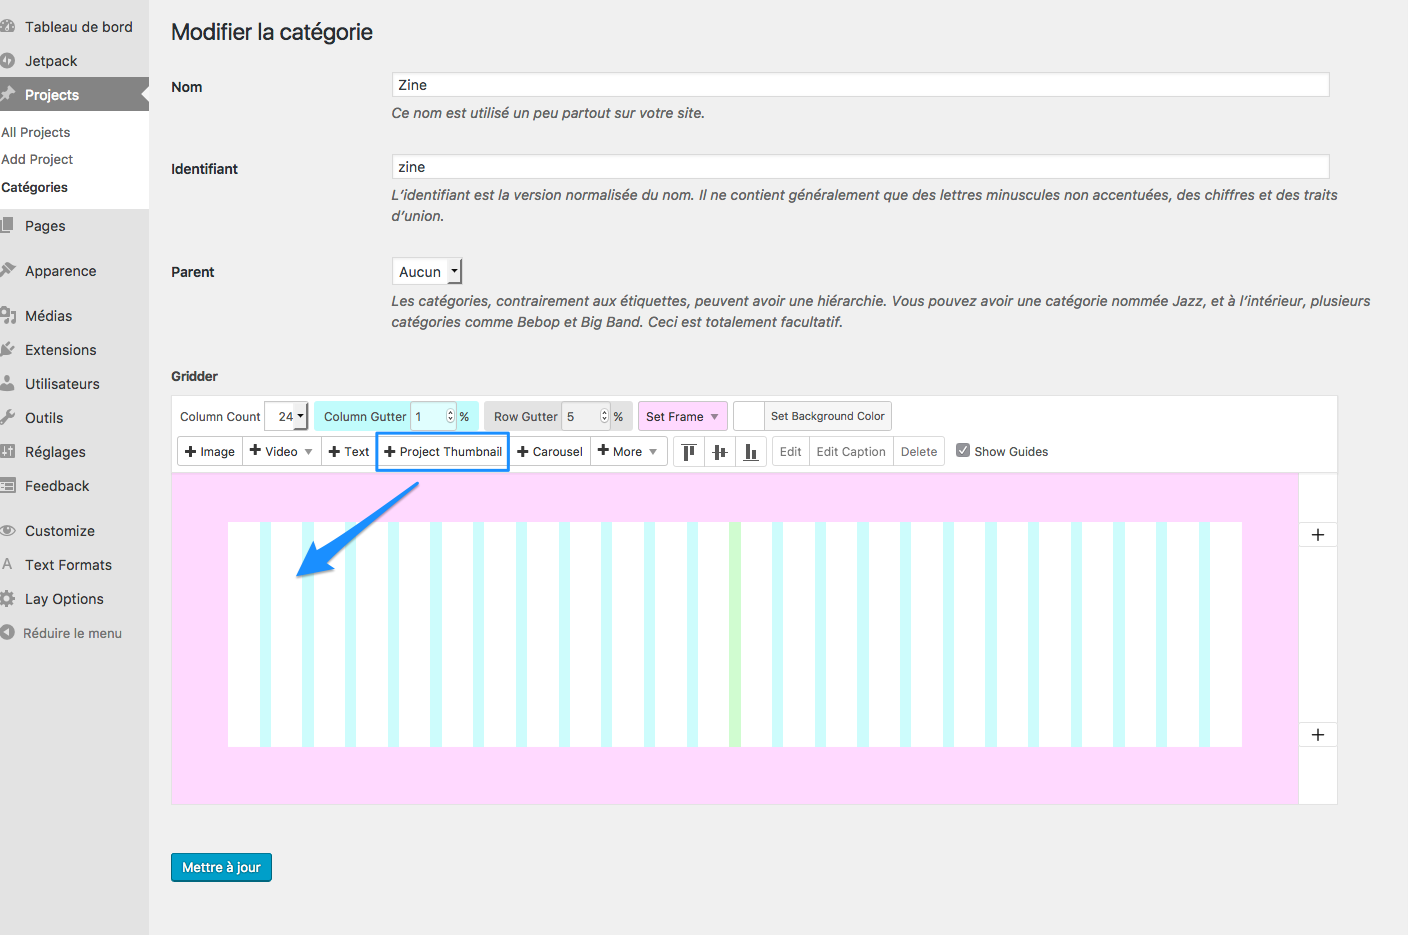Click the align middle icon

tap(719, 452)
